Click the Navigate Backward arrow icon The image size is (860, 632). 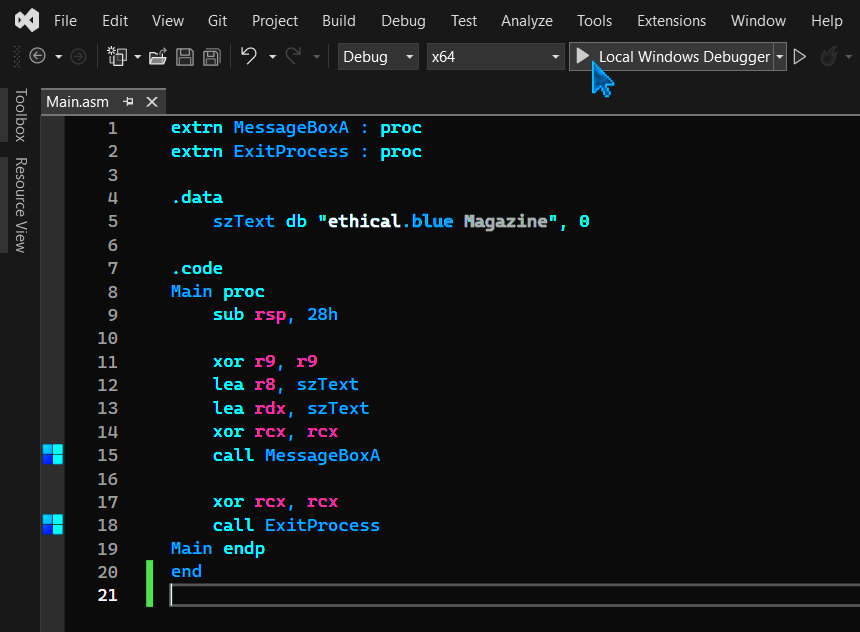[37, 56]
